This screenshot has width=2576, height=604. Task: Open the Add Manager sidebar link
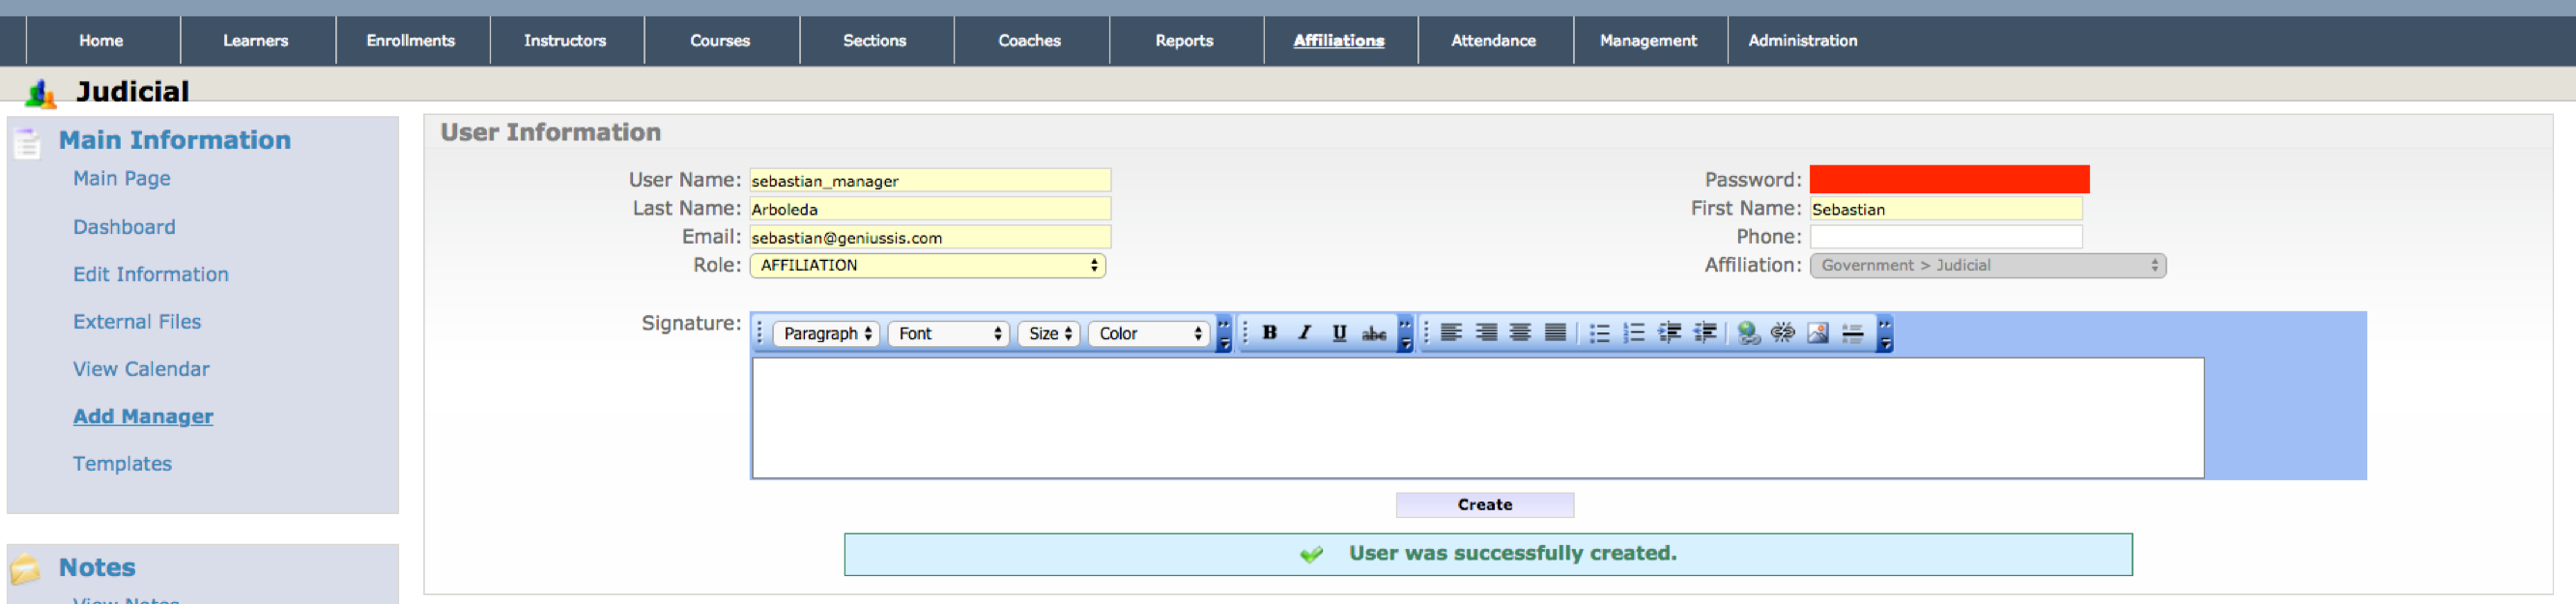(x=143, y=417)
